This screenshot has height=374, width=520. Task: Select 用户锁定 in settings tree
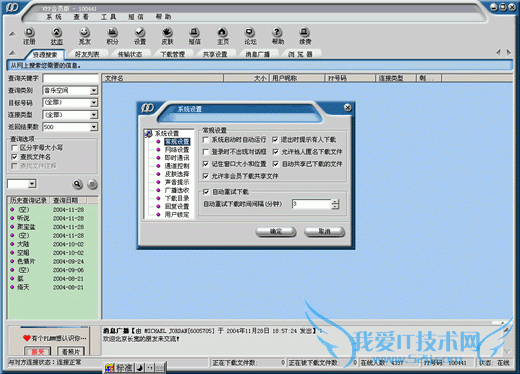[x=177, y=215]
